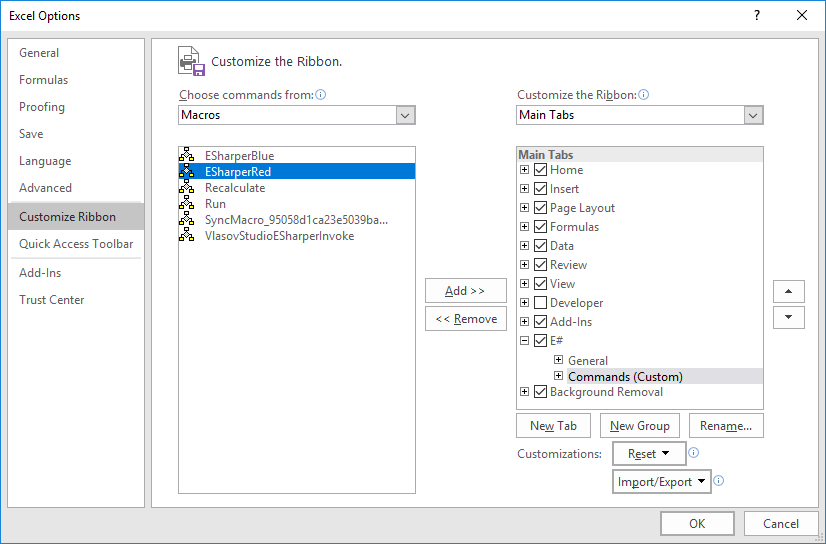The image size is (826, 544).
Task: Click the ESharperBlue macro icon
Action: 186,156
